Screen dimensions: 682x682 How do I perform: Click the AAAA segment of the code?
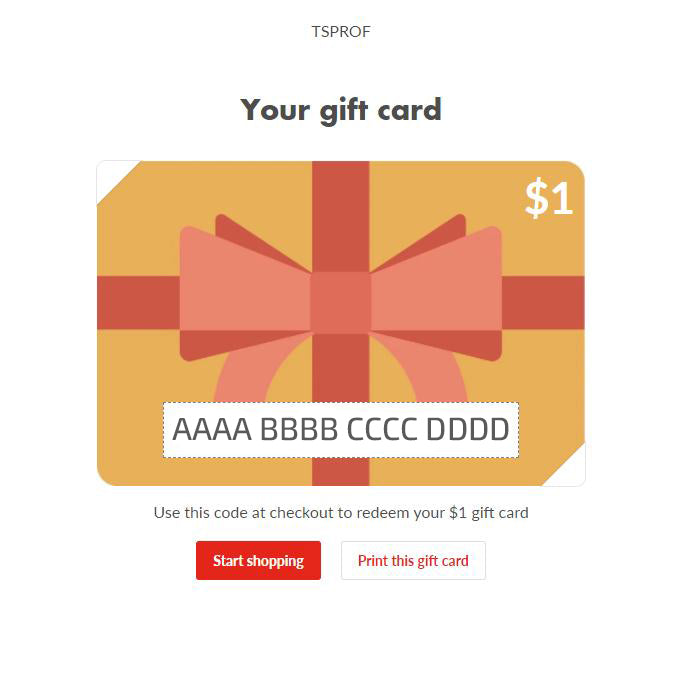(212, 429)
